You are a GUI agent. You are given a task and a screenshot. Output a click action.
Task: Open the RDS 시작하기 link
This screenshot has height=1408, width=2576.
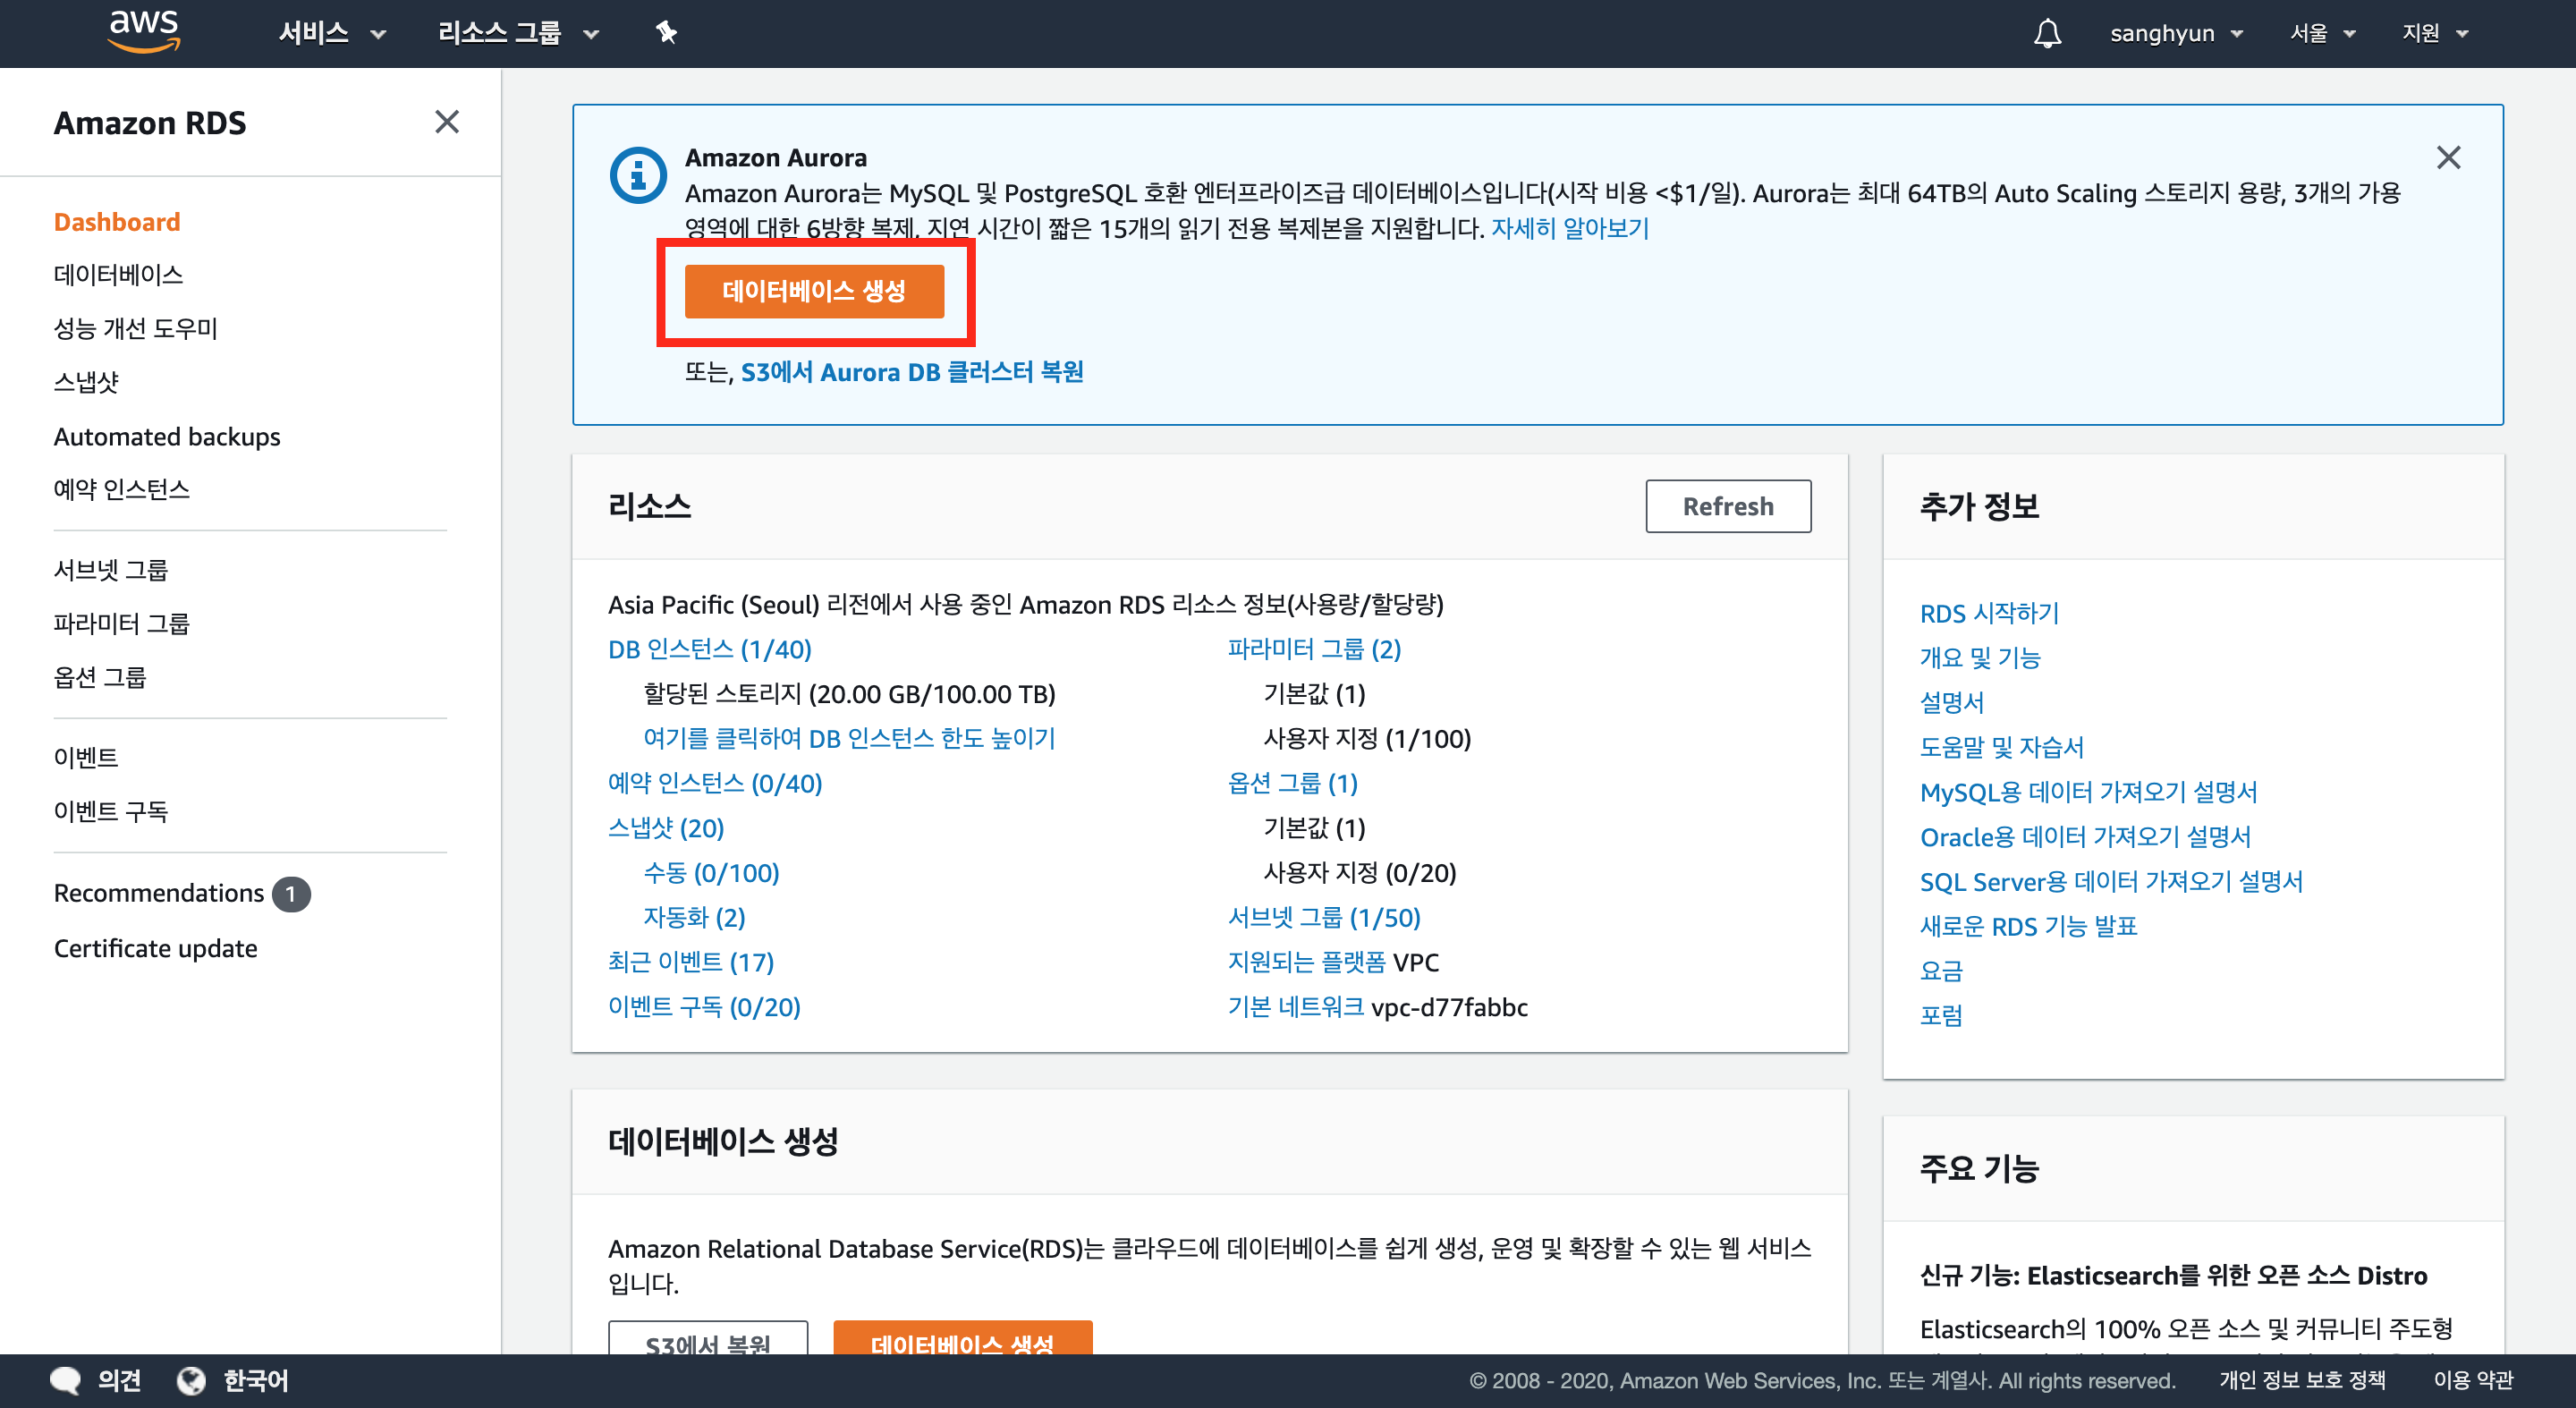click(1988, 612)
